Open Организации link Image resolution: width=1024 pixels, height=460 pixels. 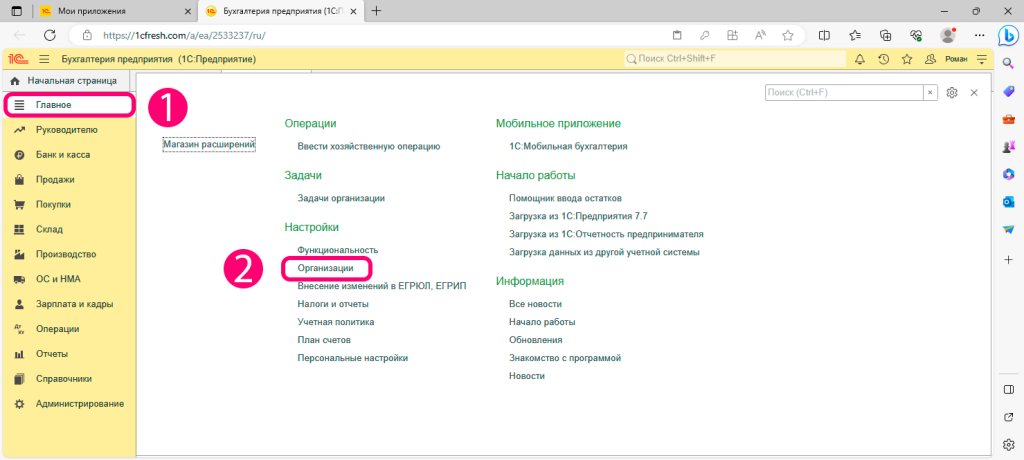click(x=325, y=268)
